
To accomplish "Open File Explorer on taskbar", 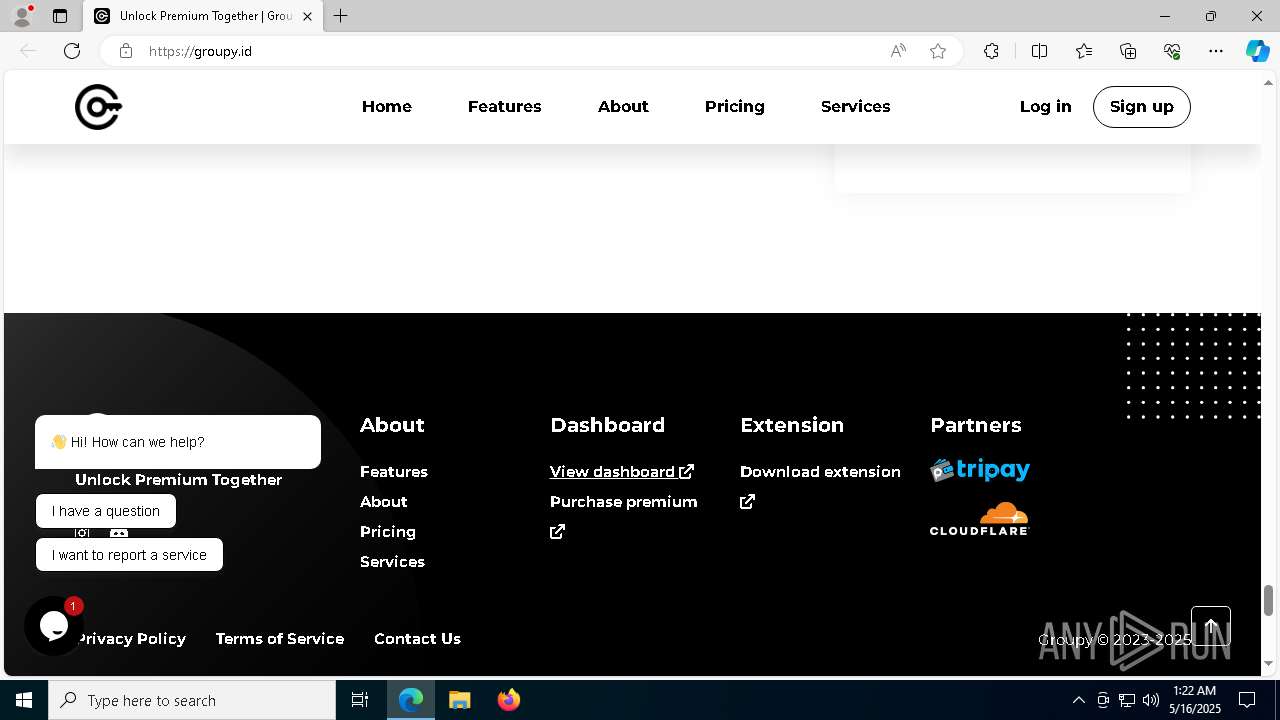I will (459, 700).
